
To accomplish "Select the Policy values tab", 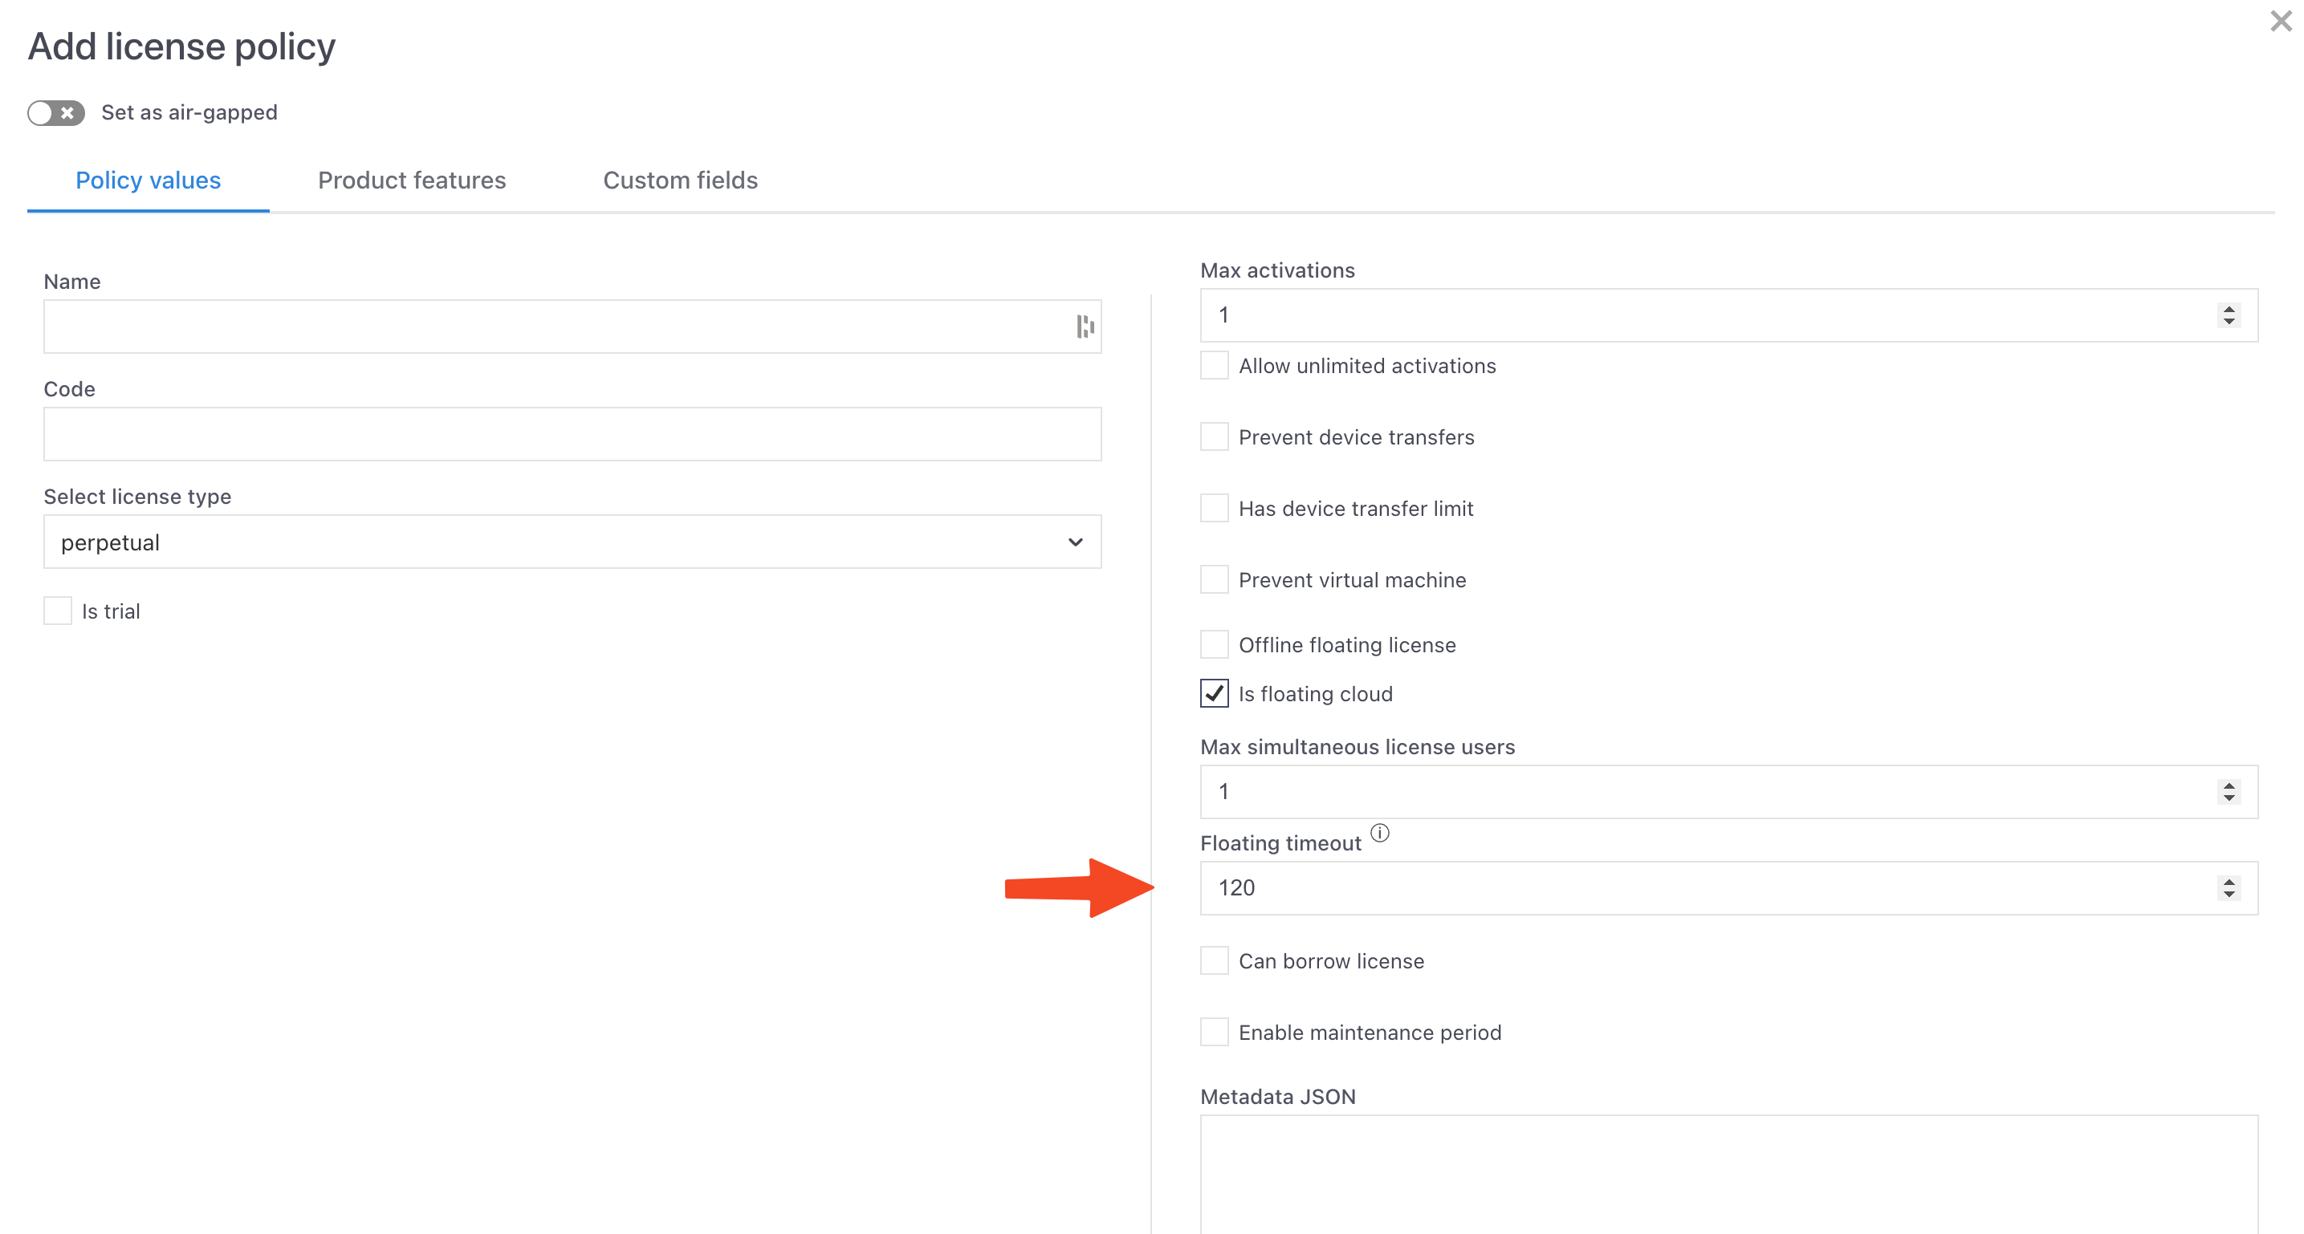I will click(x=148, y=180).
